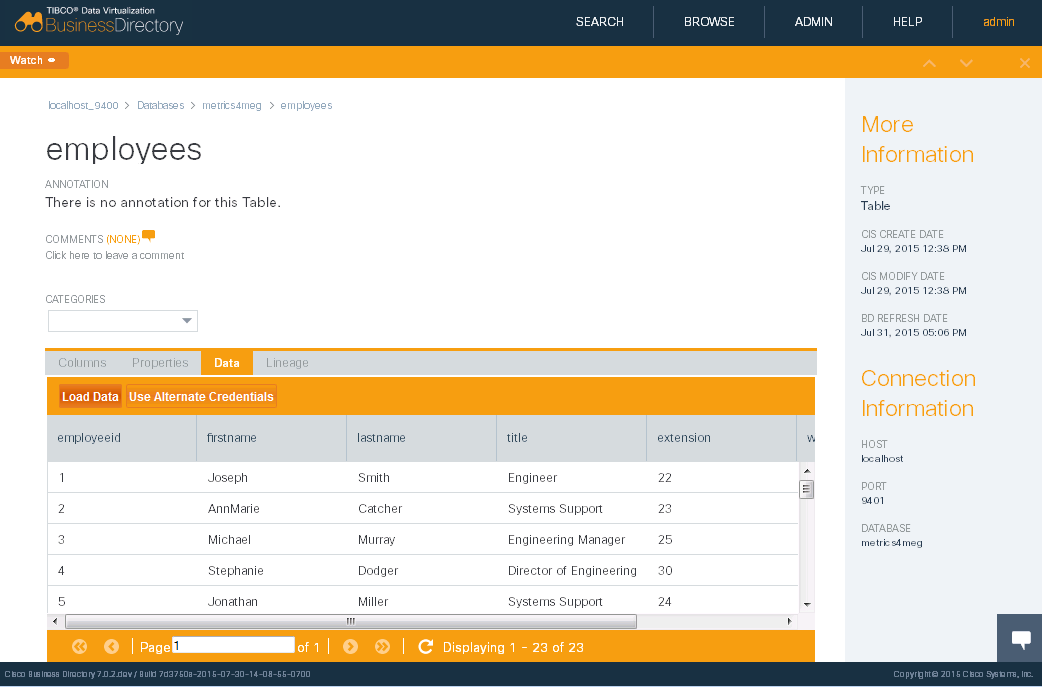
Task: Toggle the Watch button
Action: tap(34, 61)
